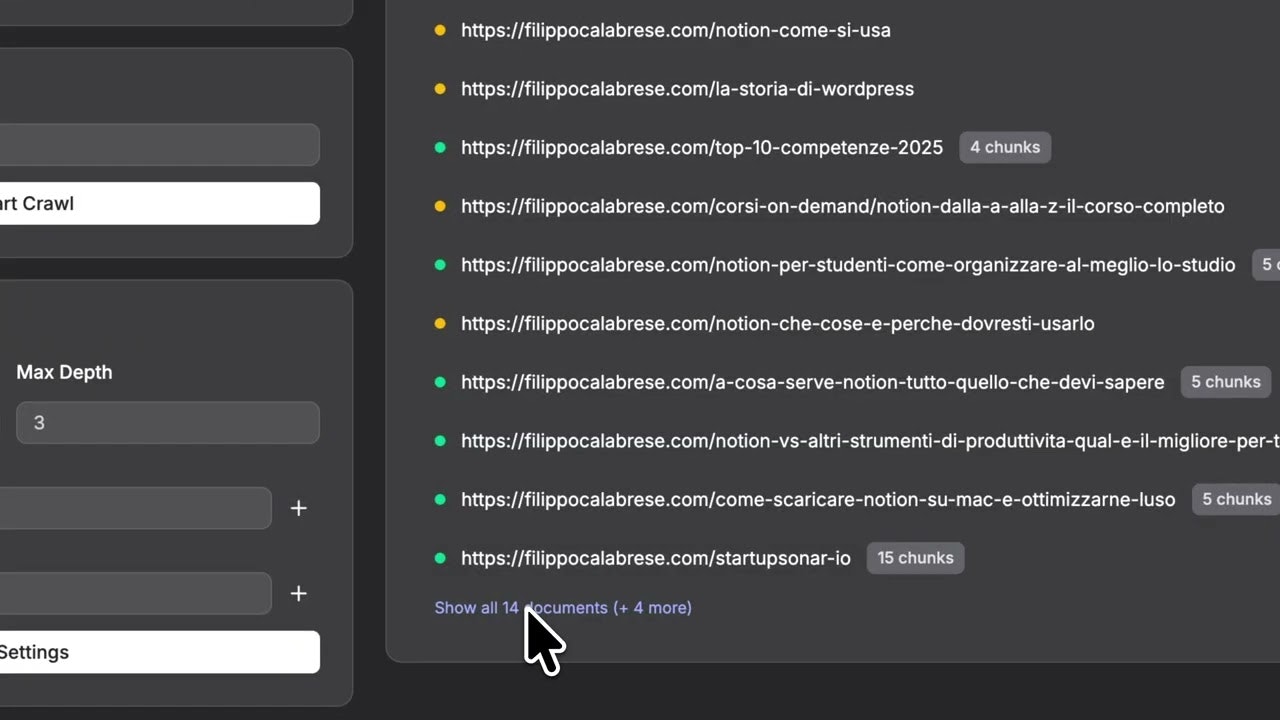Click the 15 chunks badge

click(915, 558)
